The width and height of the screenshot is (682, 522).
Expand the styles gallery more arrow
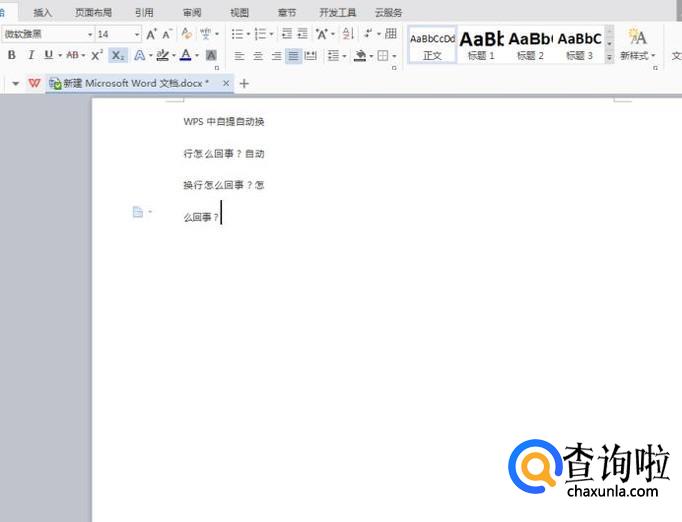pos(609,57)
